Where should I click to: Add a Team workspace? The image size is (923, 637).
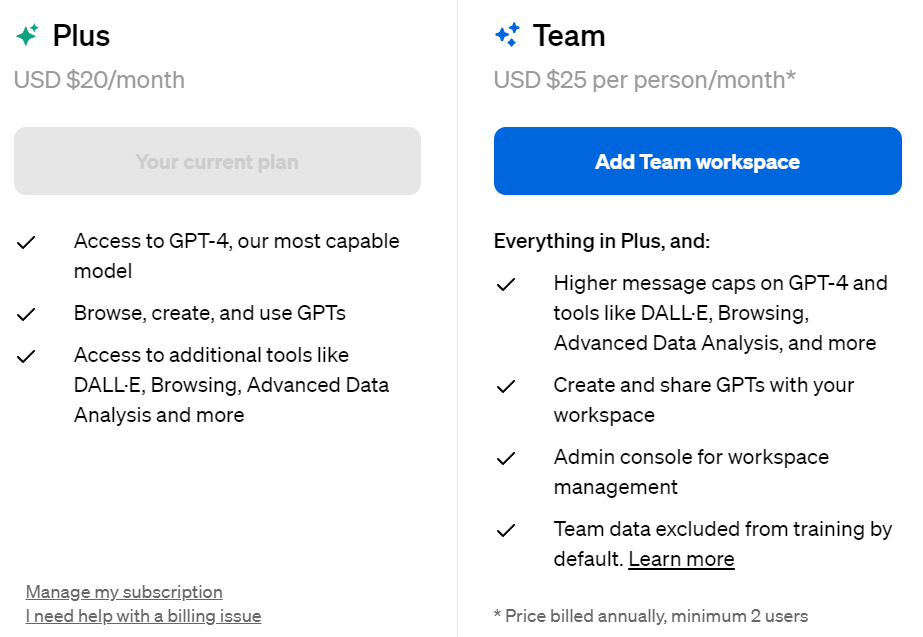click(x=698, y=161)
